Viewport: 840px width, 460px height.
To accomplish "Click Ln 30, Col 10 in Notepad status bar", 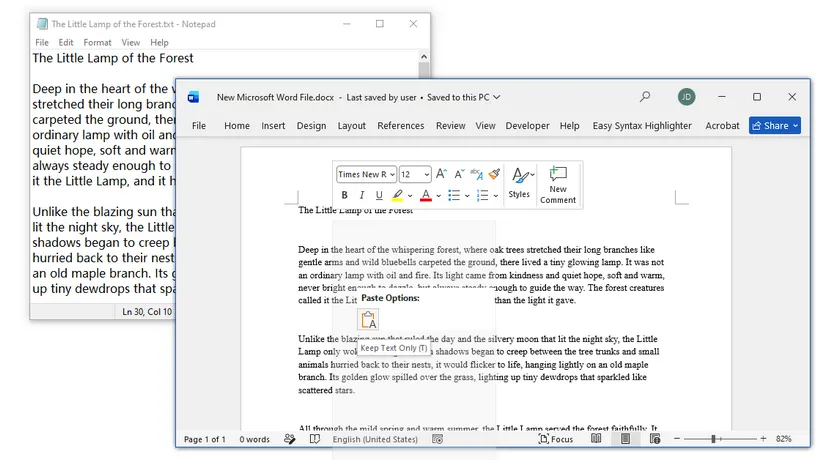I will [147, 312].
